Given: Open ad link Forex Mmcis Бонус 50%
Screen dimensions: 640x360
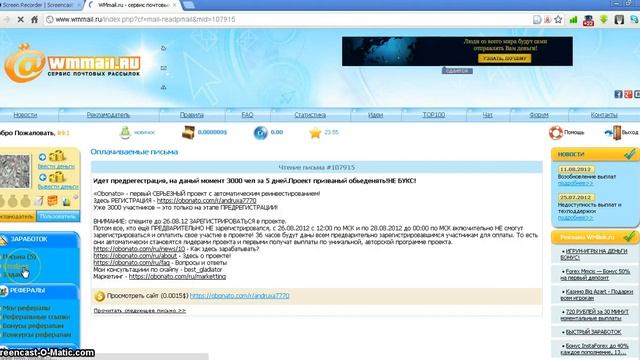Looking at the screenshot, I should pos(596,274).
